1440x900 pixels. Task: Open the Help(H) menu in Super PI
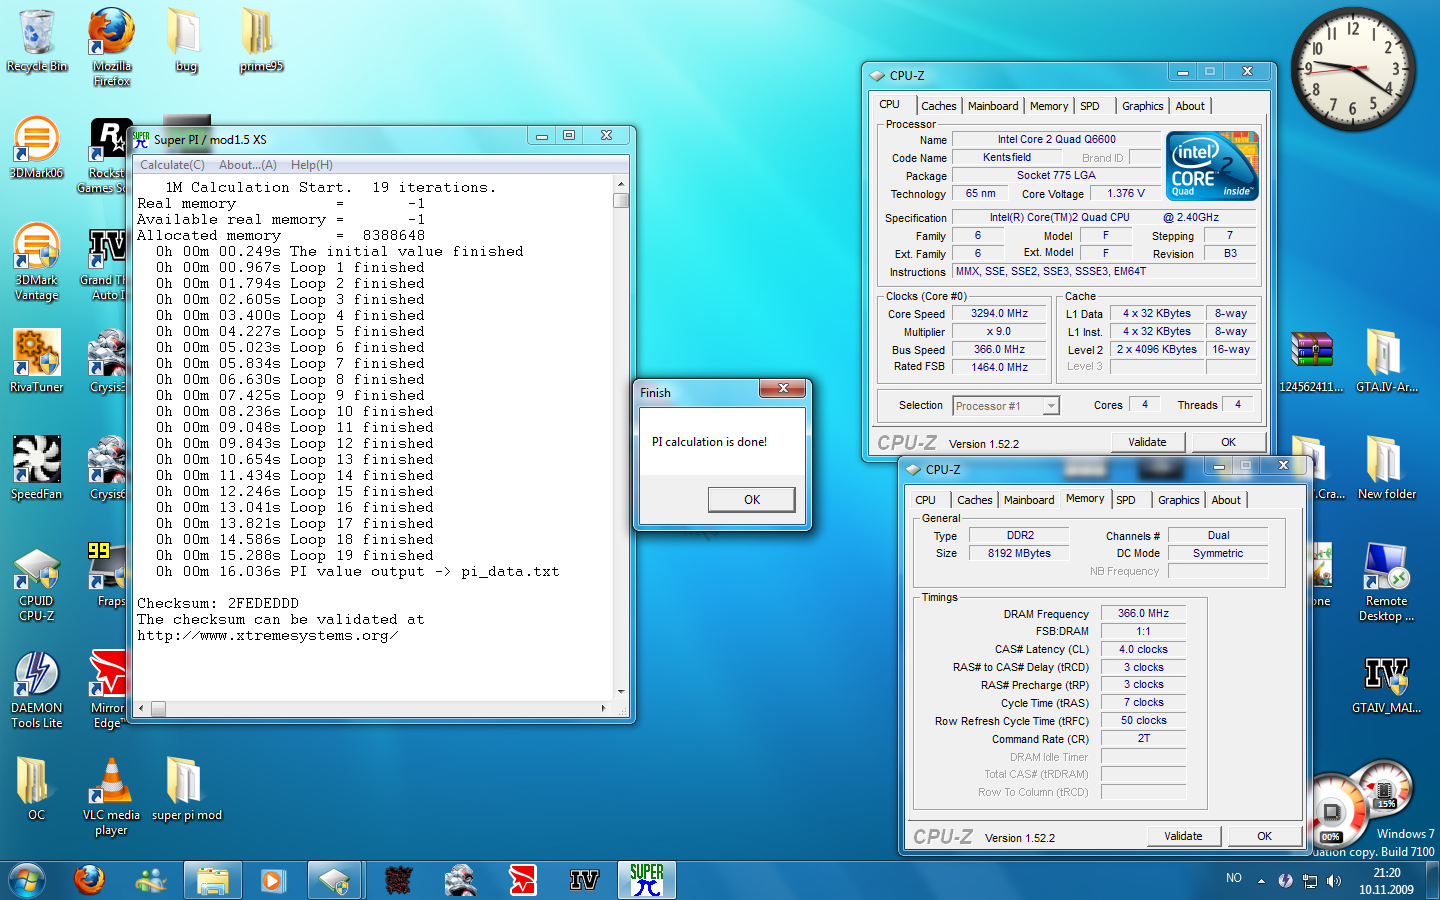312,165
